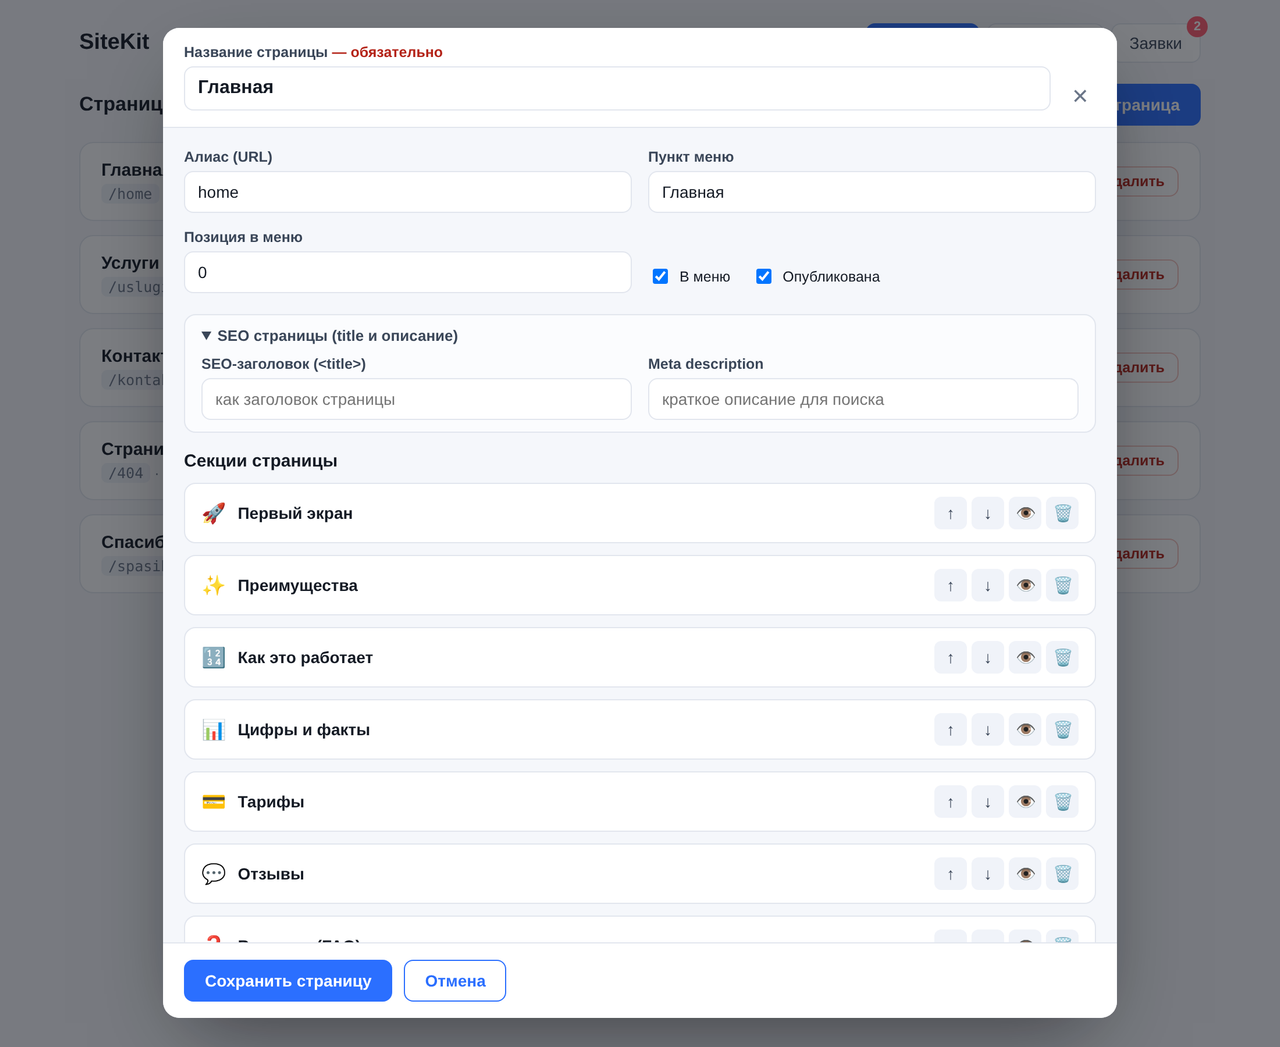This screenshot has width=1280, height=1047.
Task: Open the 'Заявки' tab in background
Action: pyautogui.click(x=1155, y=43)
